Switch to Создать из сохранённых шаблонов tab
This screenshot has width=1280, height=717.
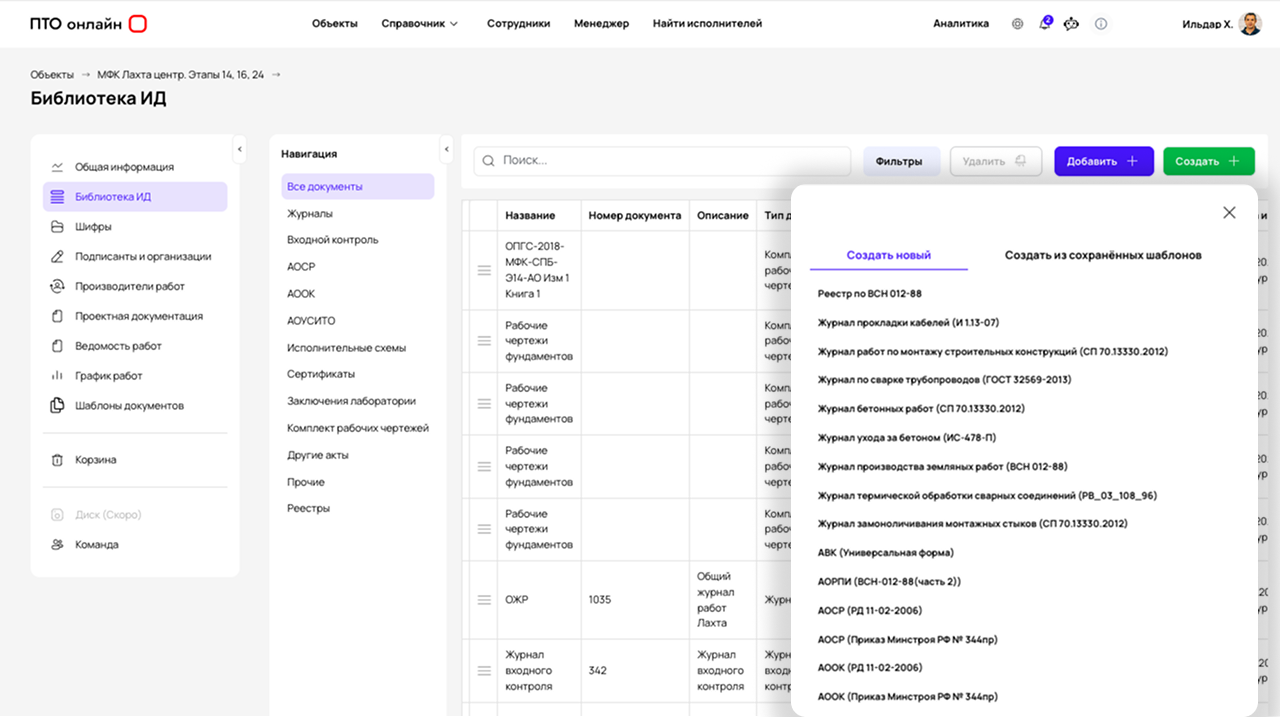tap(1102, 255)
